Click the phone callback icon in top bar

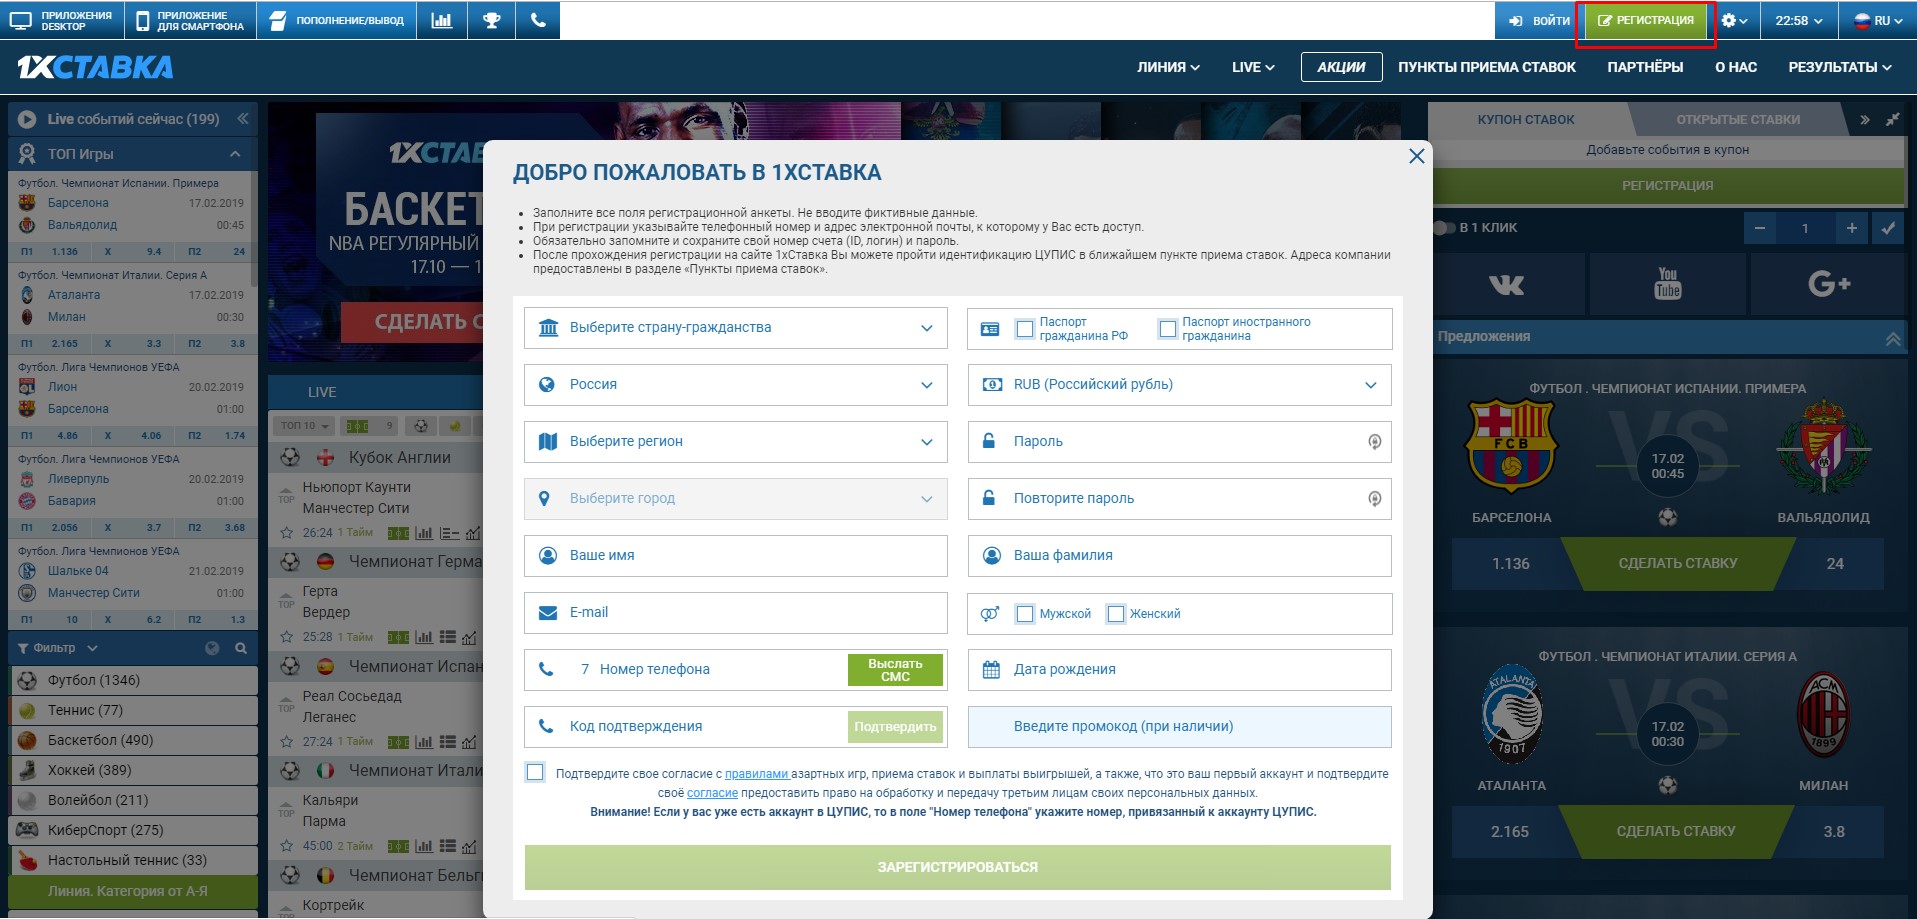[538, 20]
